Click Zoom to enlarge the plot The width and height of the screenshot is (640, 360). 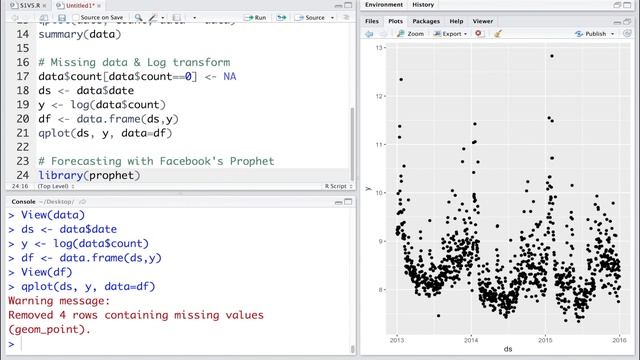click(411, 34)
